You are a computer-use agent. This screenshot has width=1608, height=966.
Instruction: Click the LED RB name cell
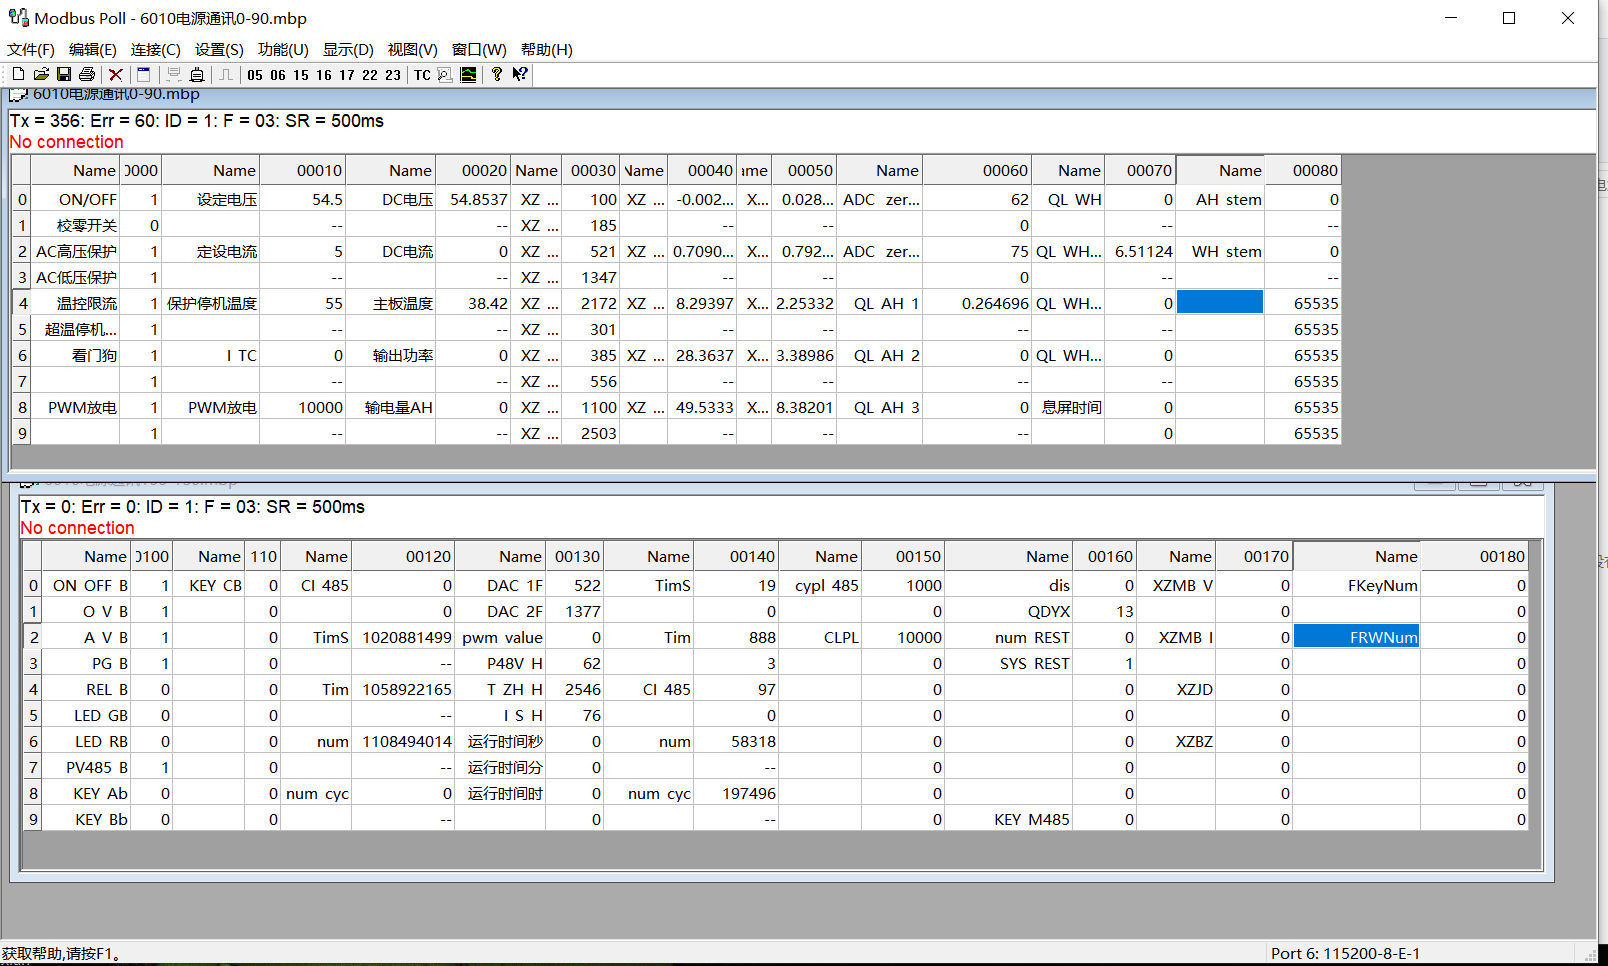(x=86, y=741)
